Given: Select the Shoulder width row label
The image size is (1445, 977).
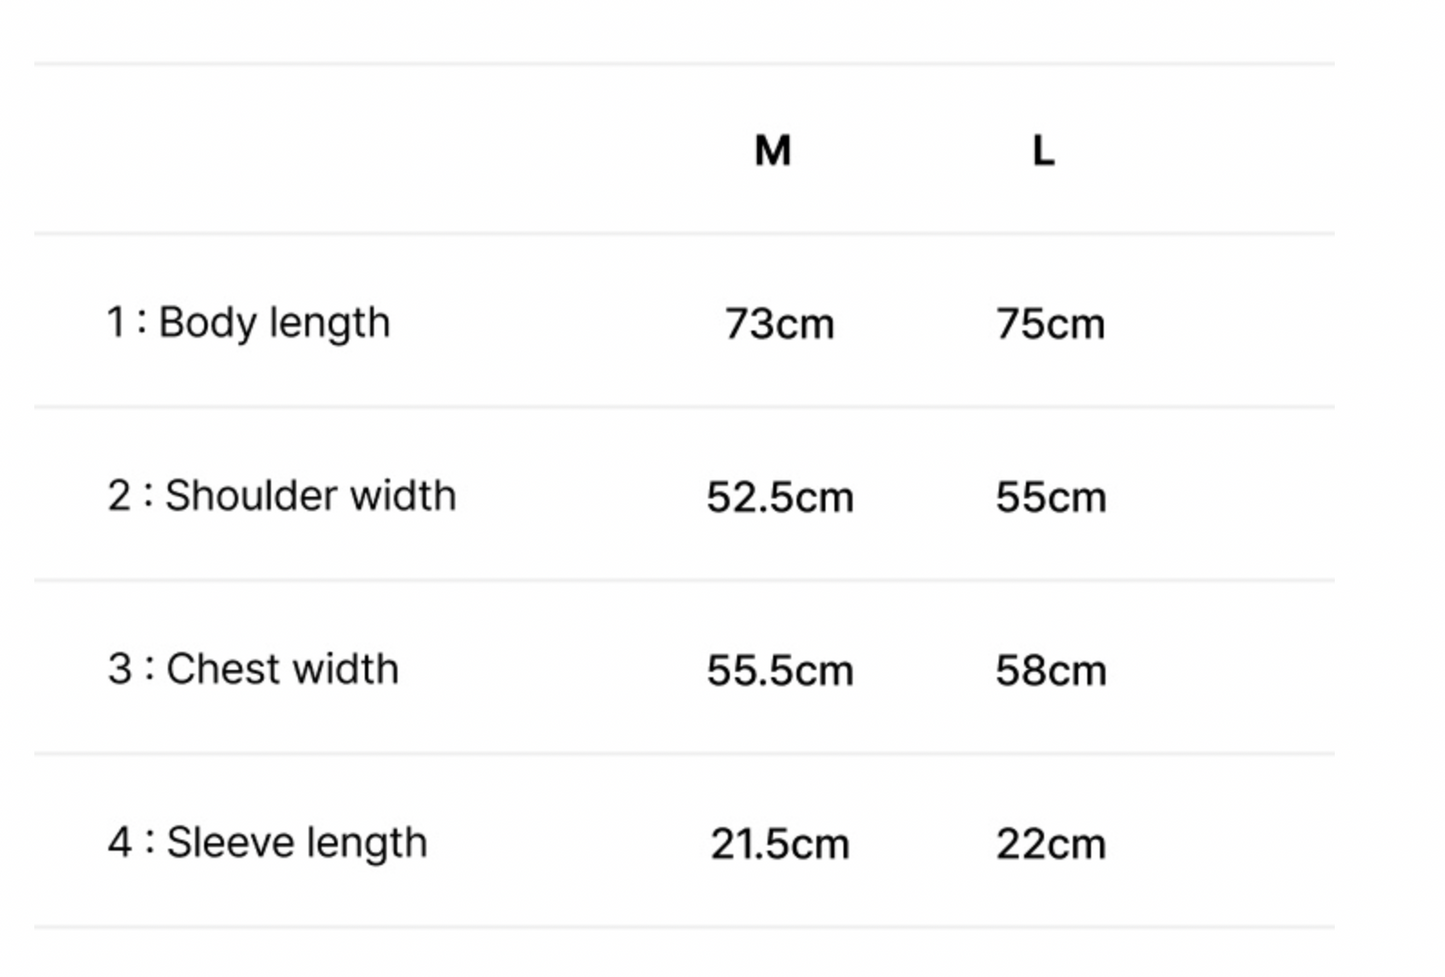Looking at the screenshot, I should click(x=281, y=496).
